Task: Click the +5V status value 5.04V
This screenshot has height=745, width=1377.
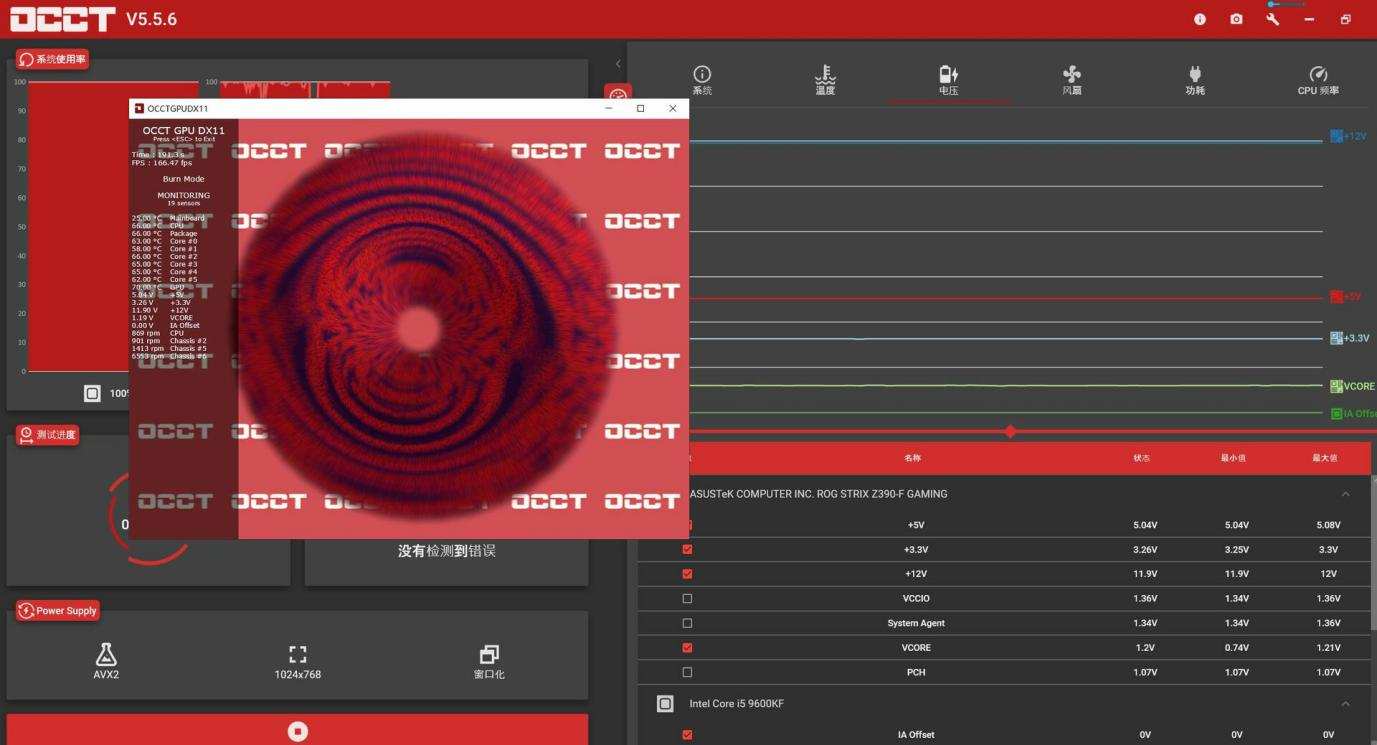Action: point(1145,525)
